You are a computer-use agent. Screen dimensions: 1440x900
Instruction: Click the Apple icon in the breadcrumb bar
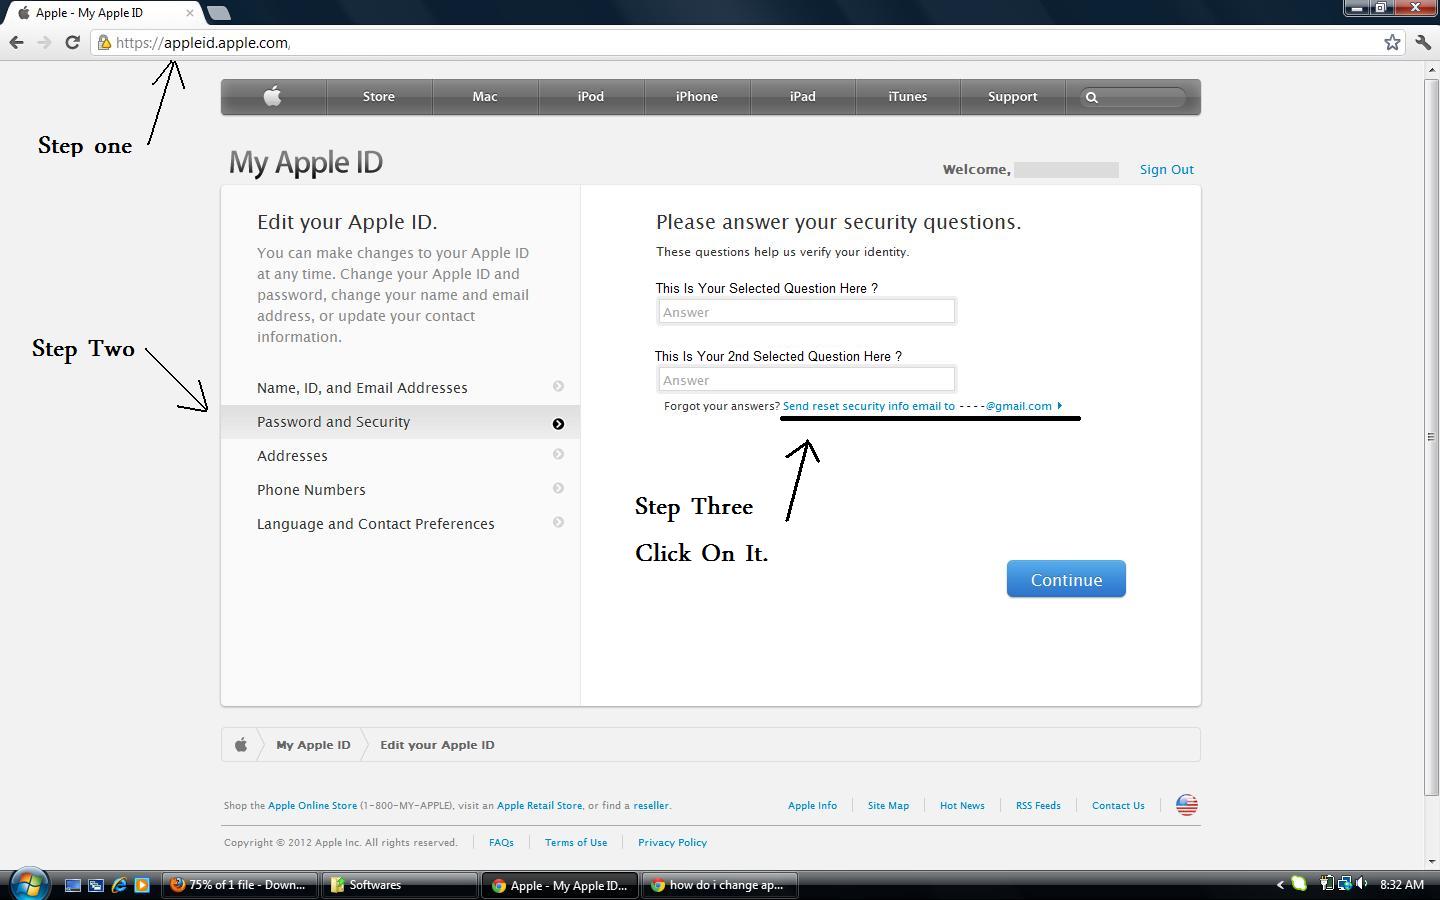coord(241,744)
